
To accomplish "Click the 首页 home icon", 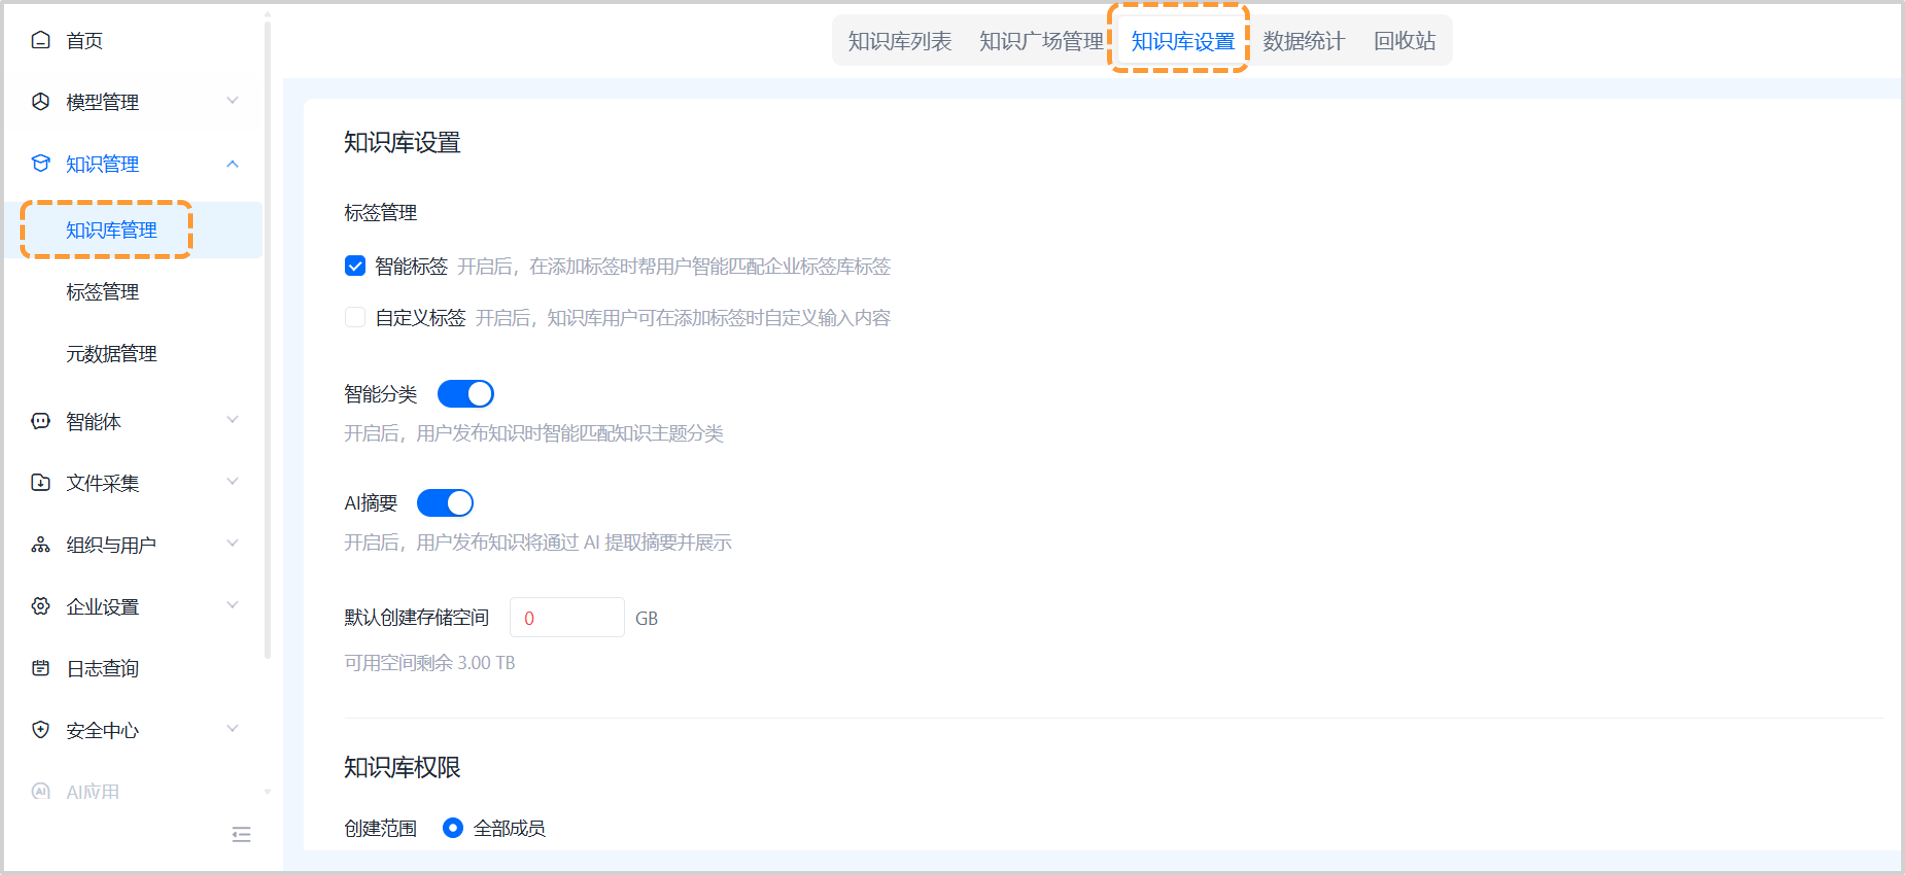I will 41,40.
